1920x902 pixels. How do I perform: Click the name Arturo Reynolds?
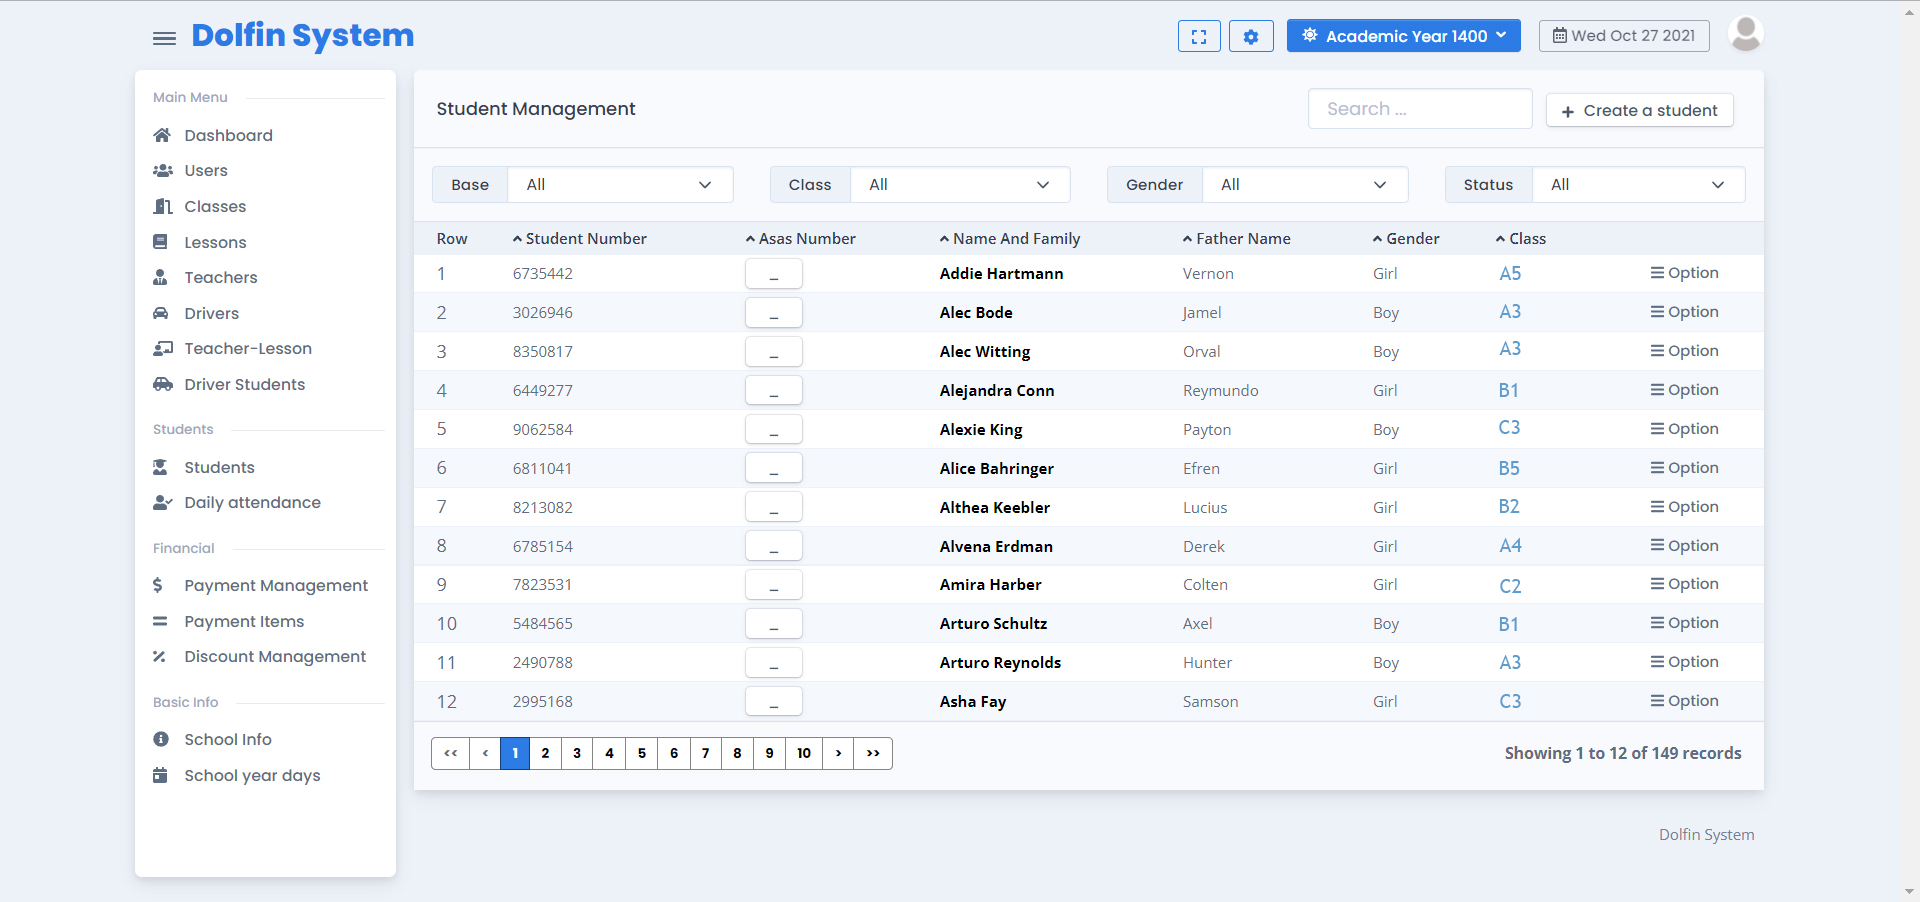(1000, 662)
